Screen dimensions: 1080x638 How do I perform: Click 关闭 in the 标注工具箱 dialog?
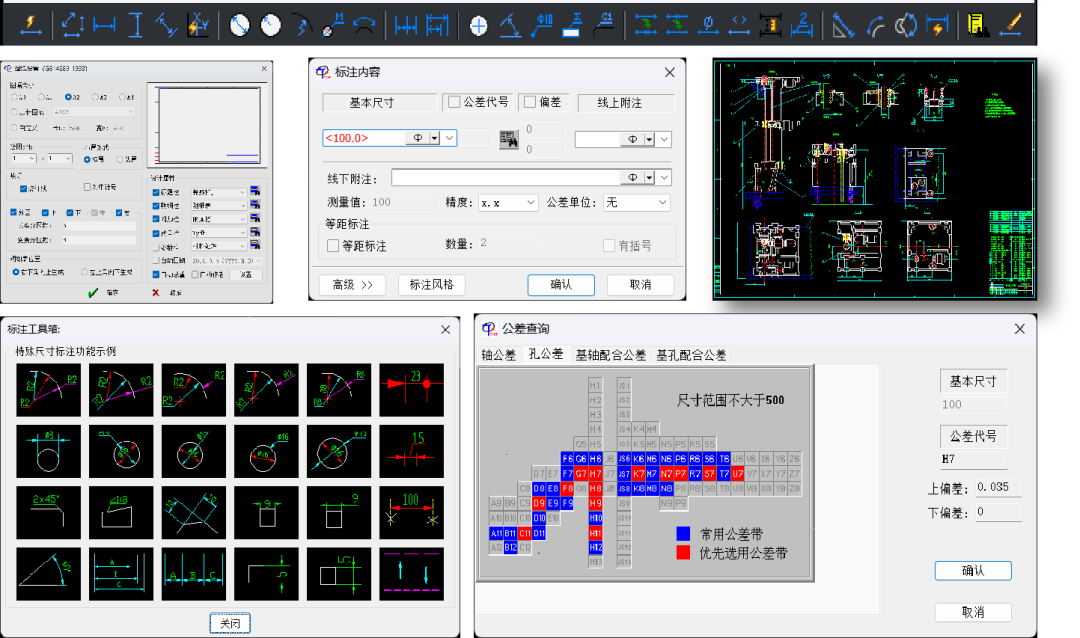230,623
